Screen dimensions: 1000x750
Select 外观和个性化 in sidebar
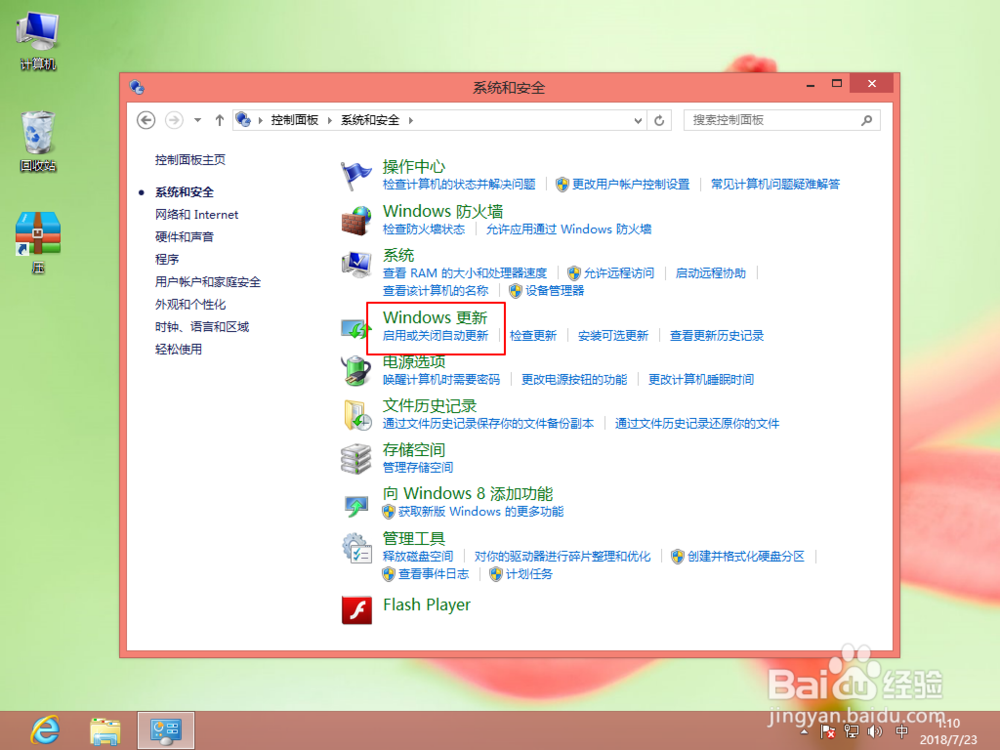[190, 304]
